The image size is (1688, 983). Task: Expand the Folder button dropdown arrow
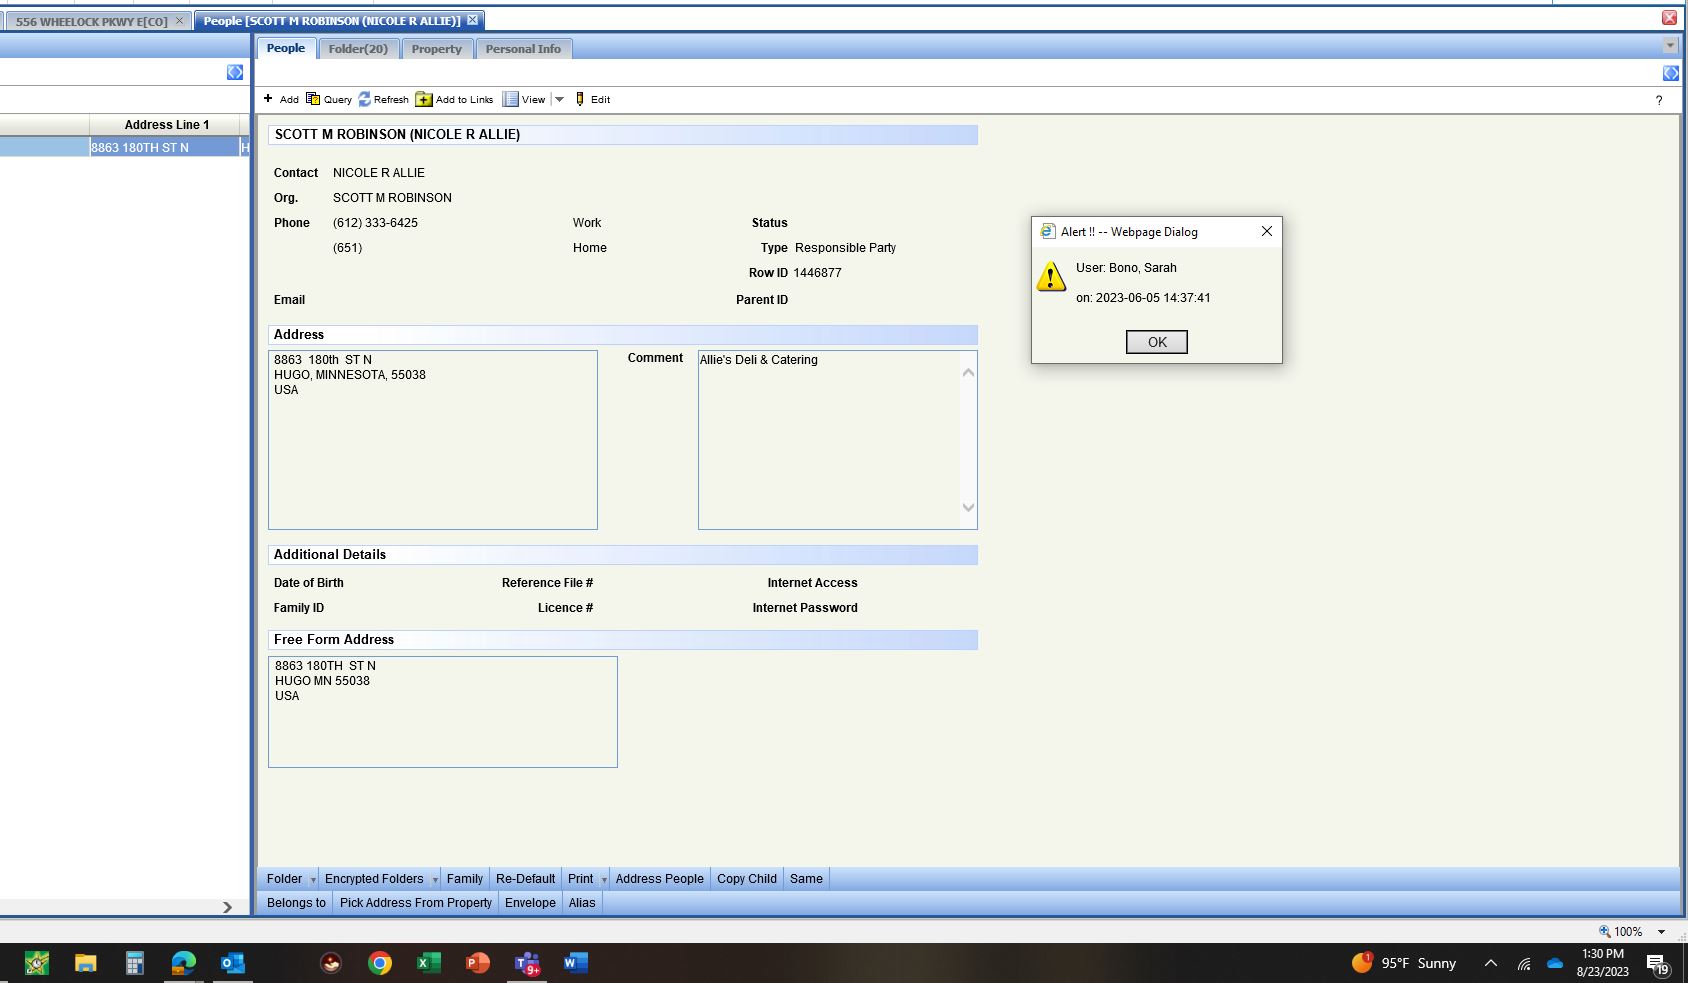313,880
